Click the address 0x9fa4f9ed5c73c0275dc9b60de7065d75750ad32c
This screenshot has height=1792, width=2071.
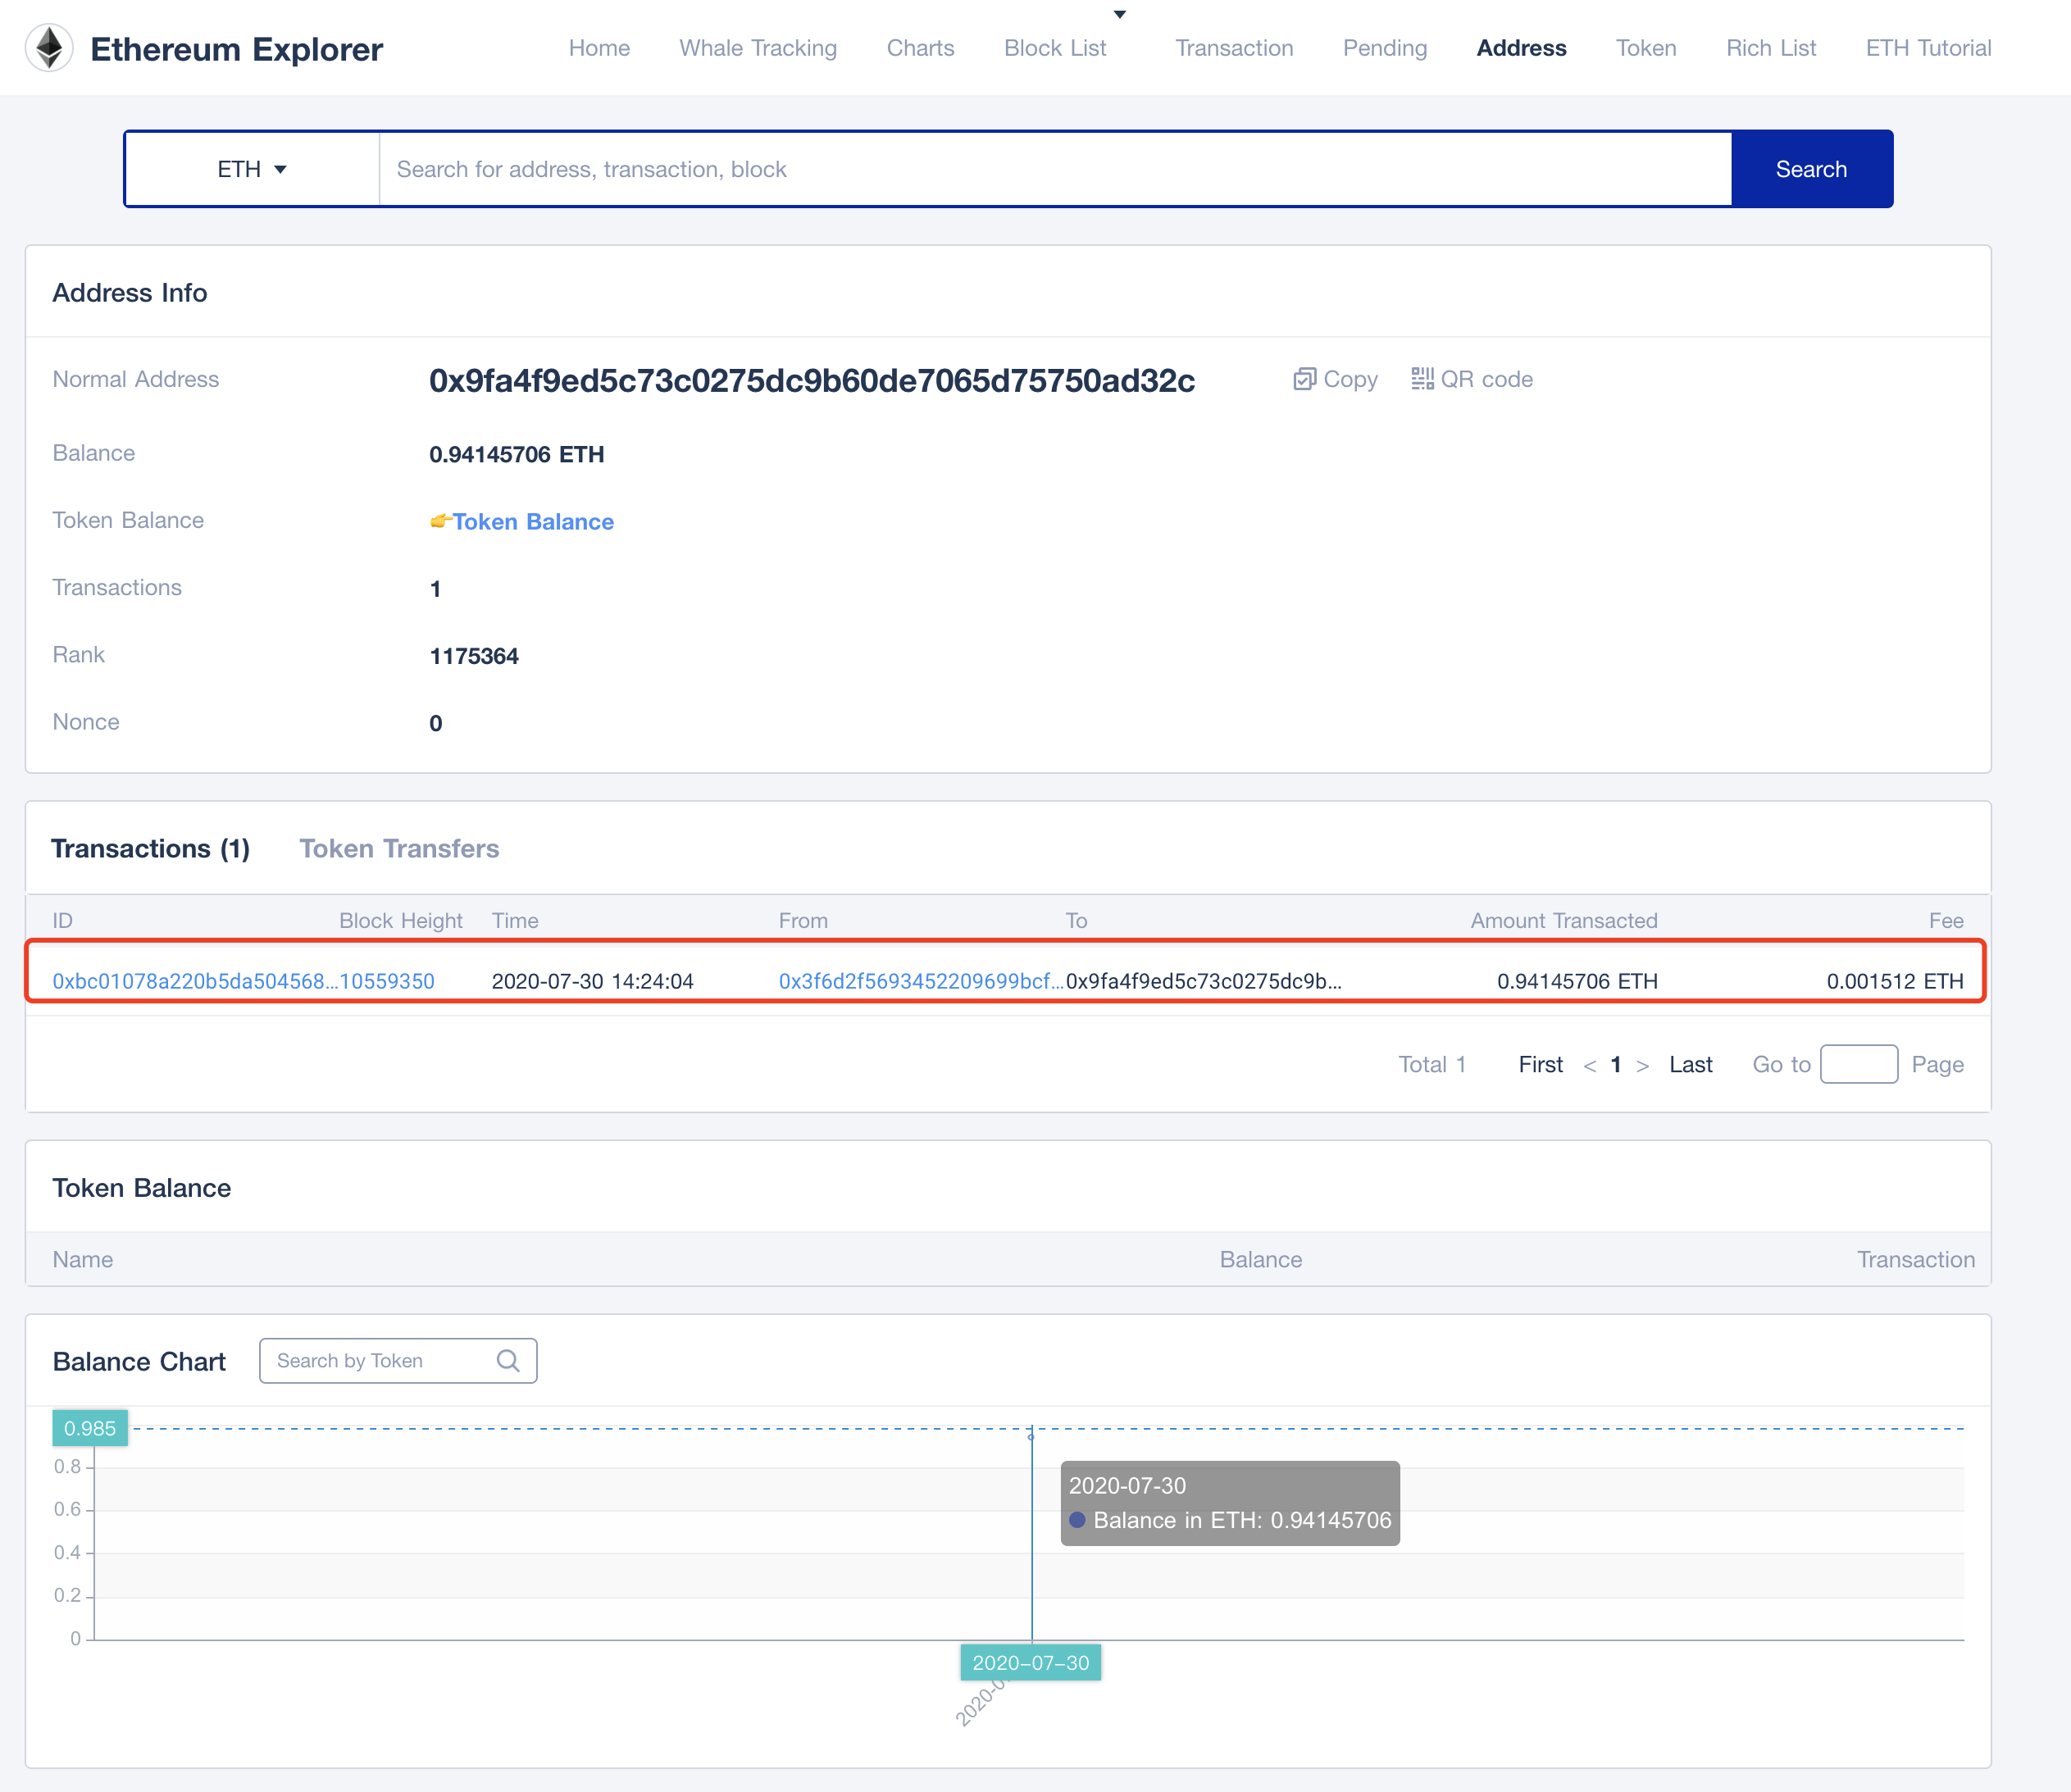pyautogui.click(x=812, y=380)
